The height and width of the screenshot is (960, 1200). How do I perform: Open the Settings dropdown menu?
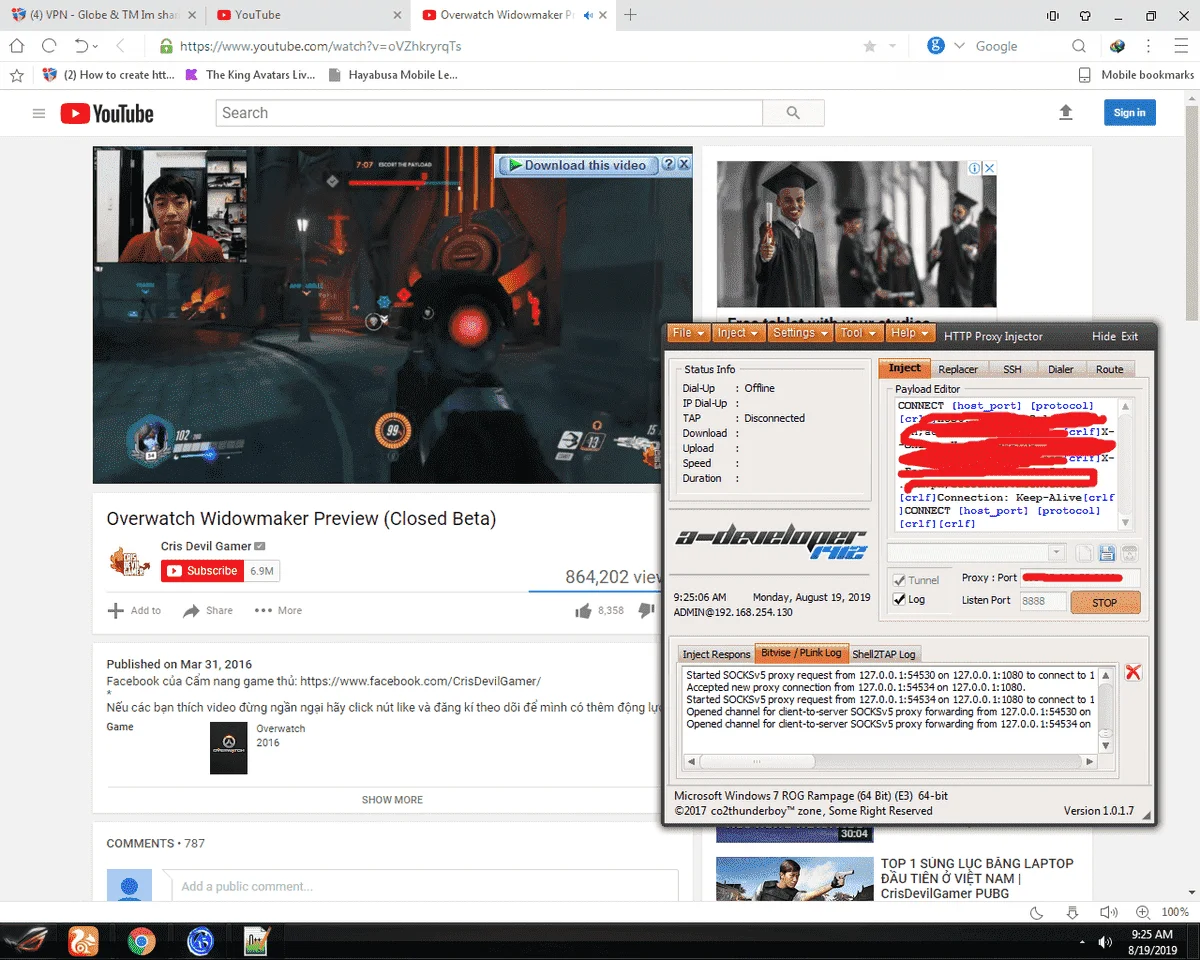800,333
